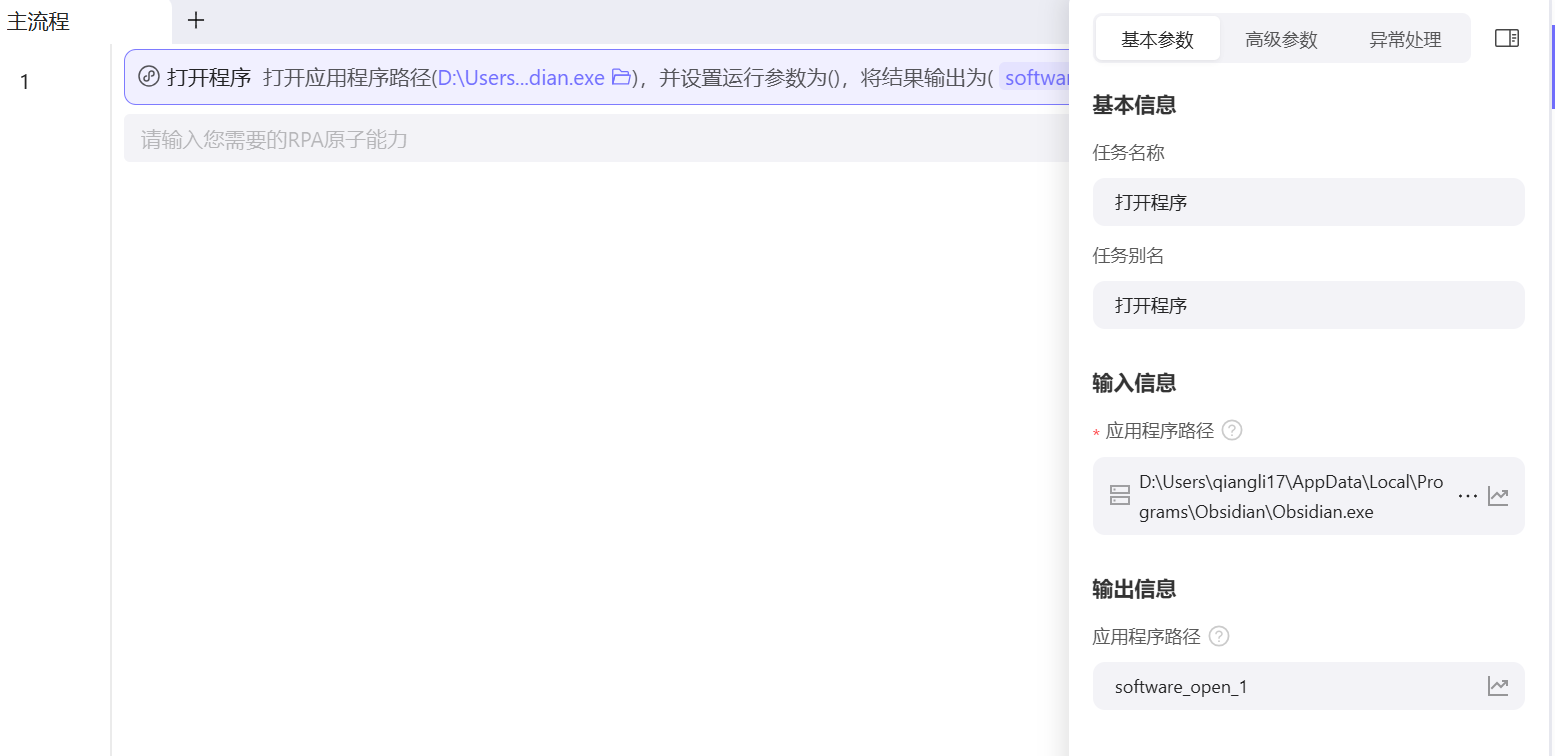Click the element icon left of the path field
This screenshot has height=756, width=1555.
(x=1120, y=495)
